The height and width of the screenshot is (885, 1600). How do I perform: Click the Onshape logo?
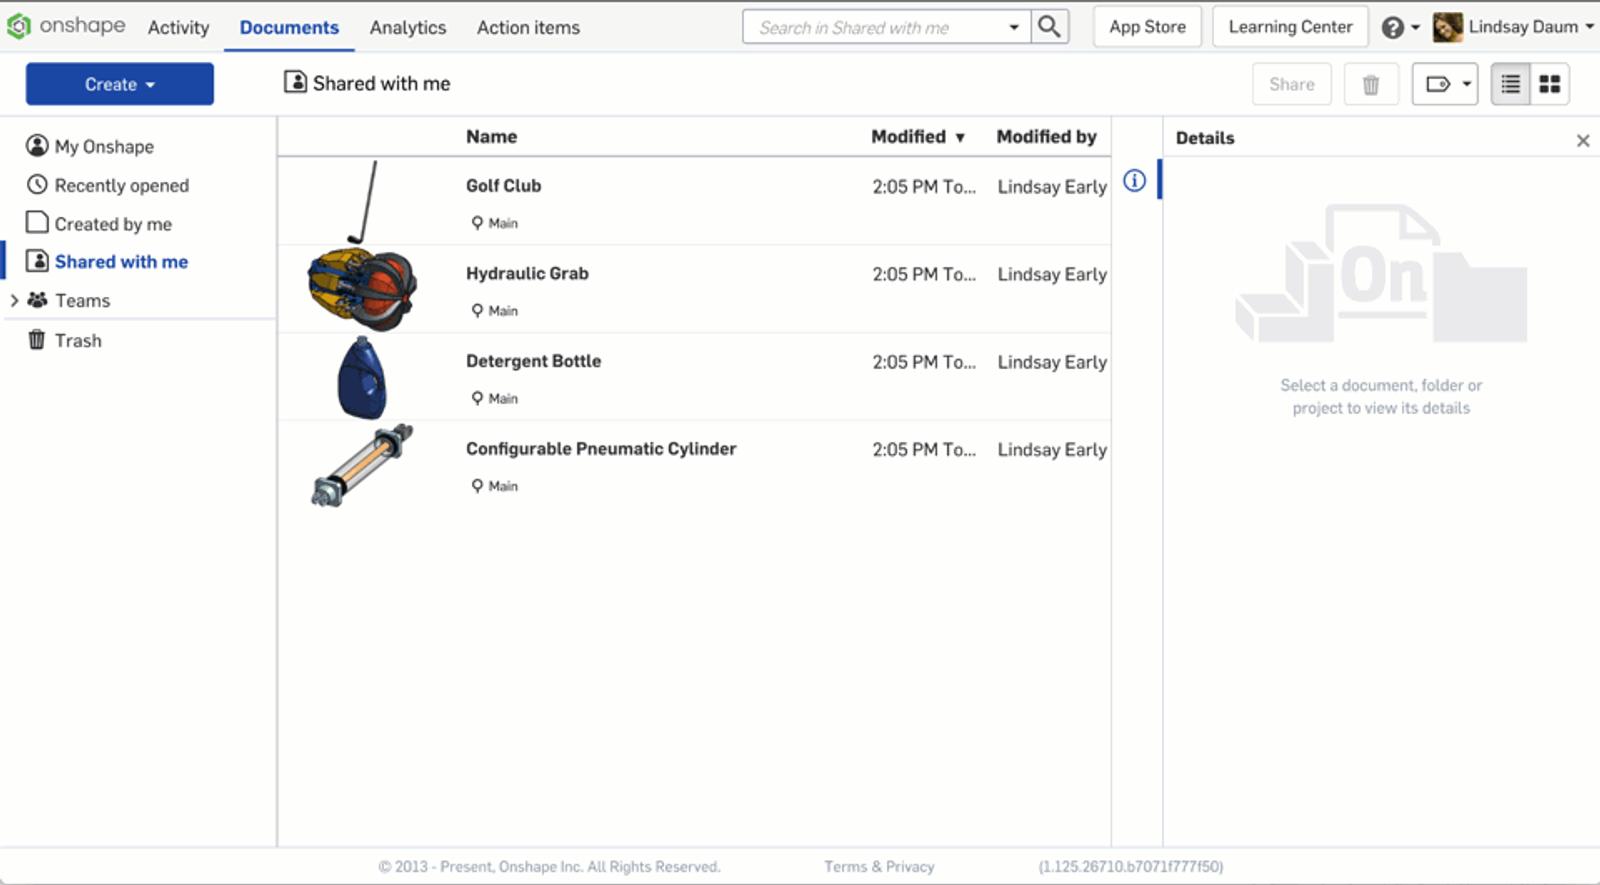point(66,26)
